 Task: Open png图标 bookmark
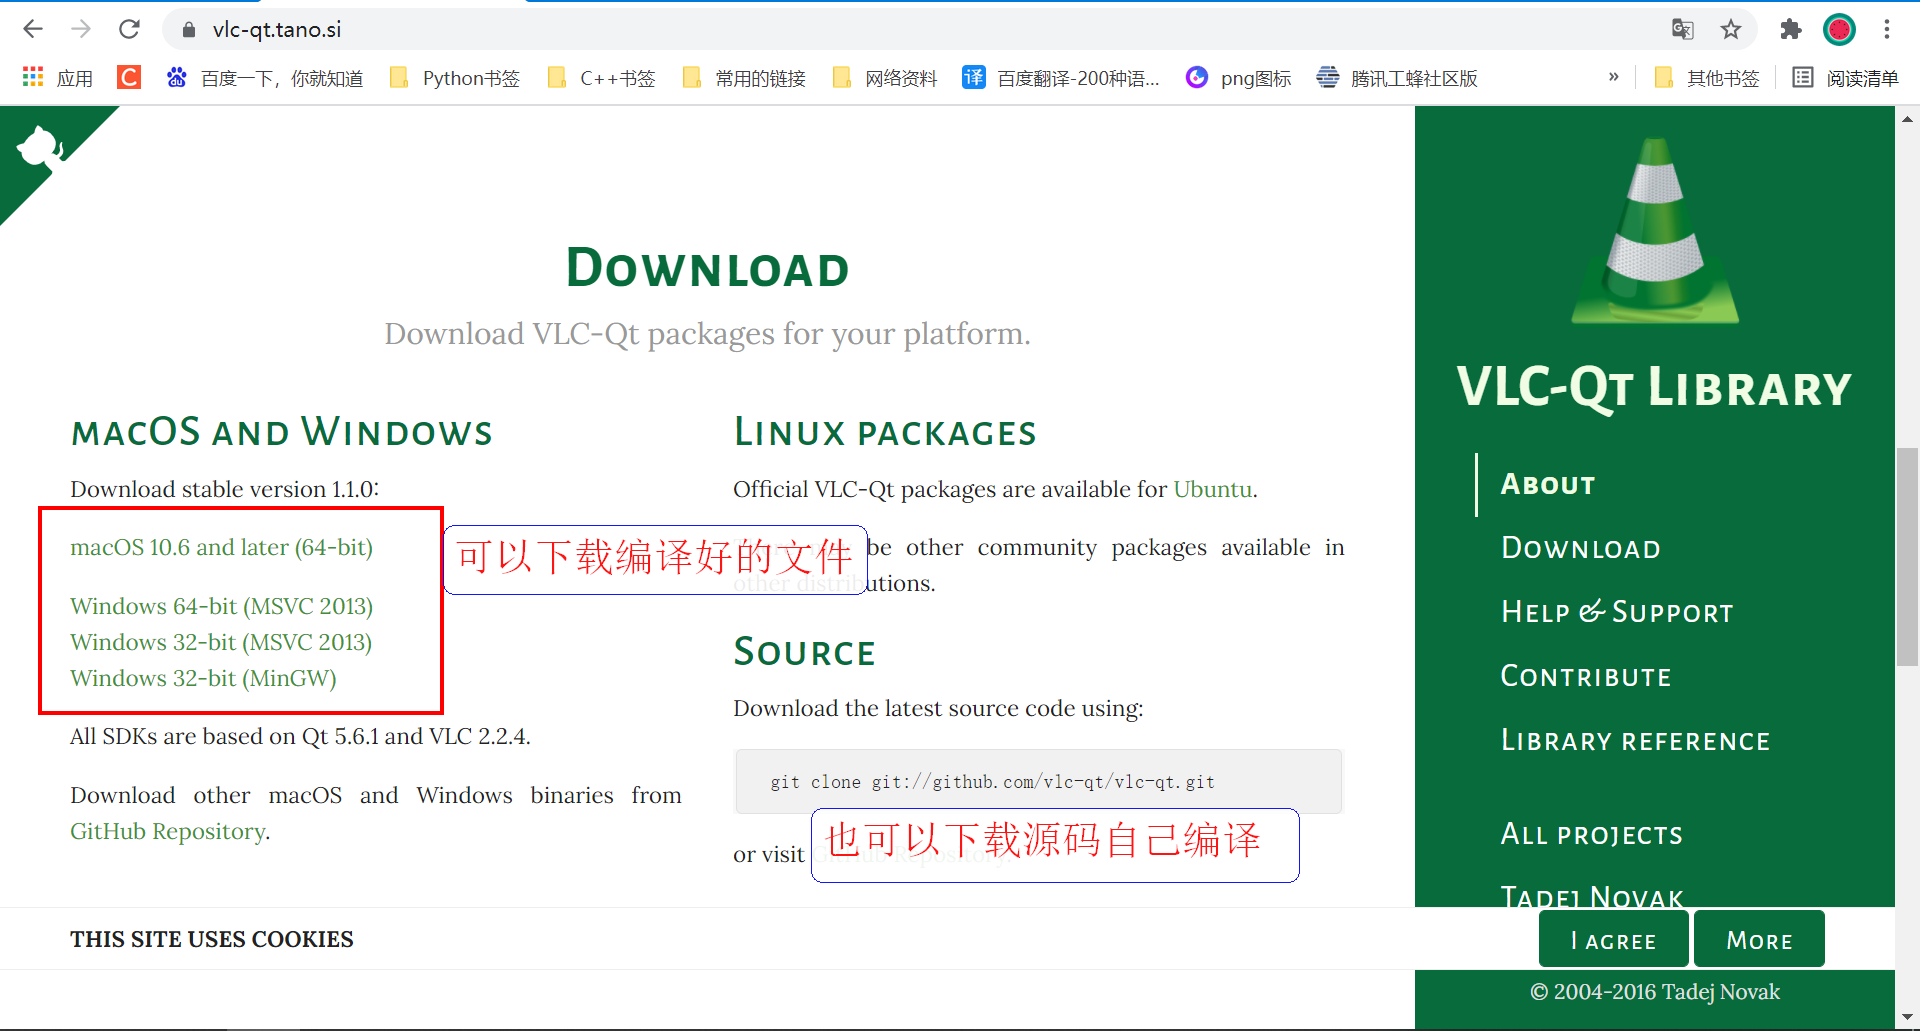1238,78
